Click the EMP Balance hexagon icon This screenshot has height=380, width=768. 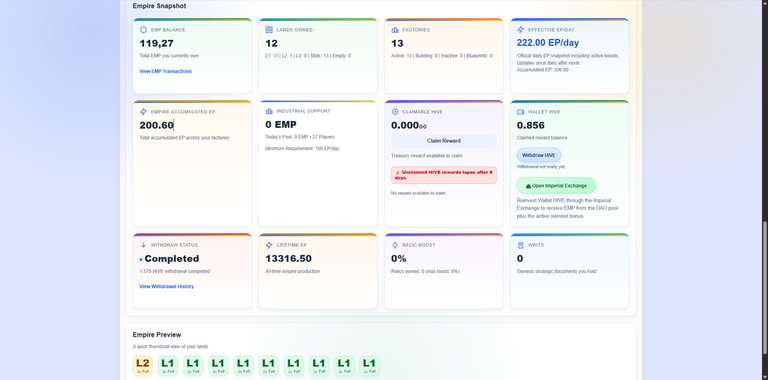pos(144,30)
